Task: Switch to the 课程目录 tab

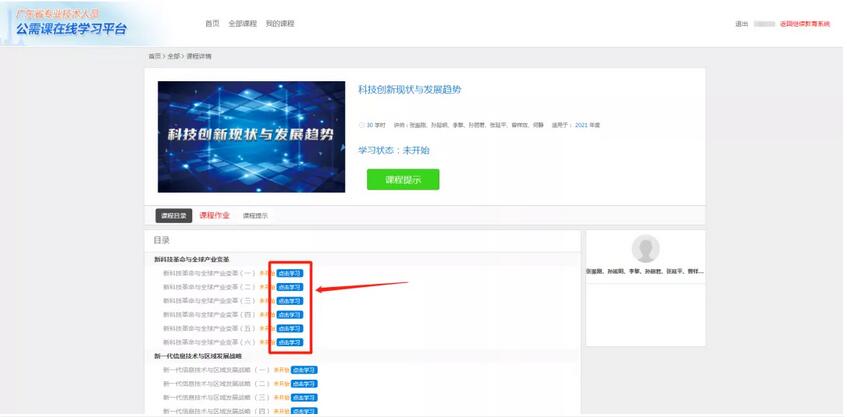Action: (x=174, y=216)
